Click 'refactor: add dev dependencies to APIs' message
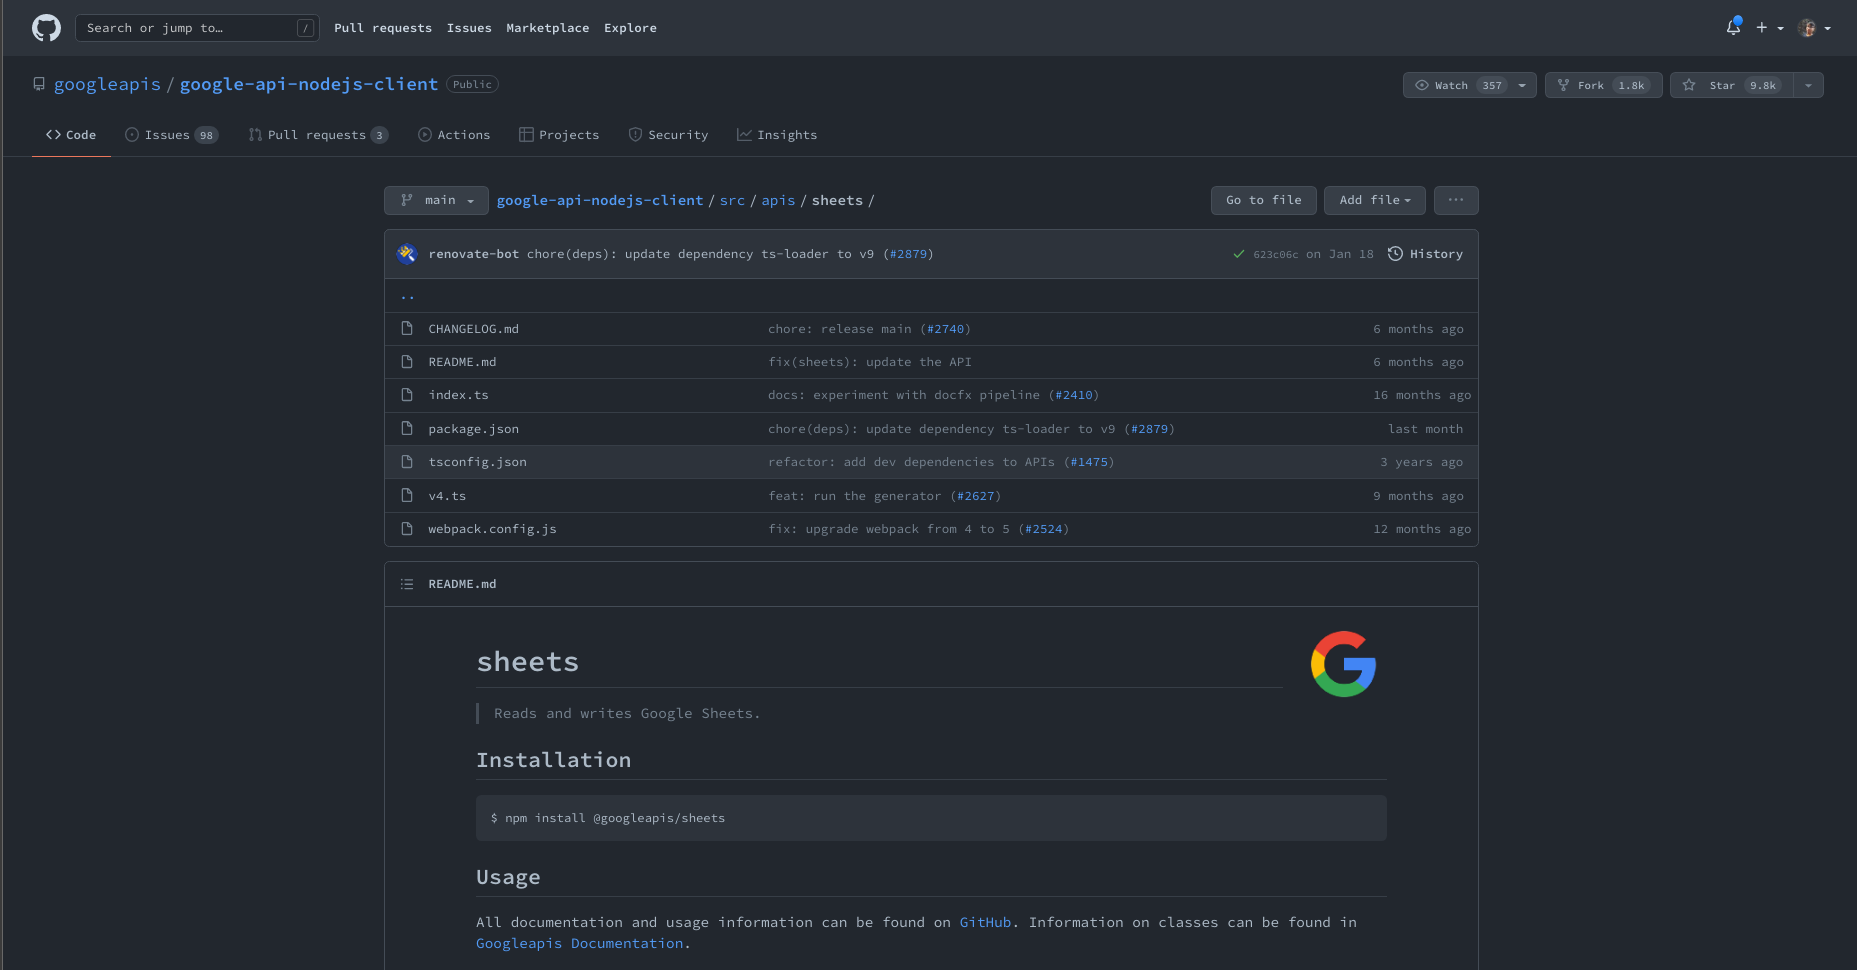Viewport: 1857px width, 970px height. tap(911, 462)
